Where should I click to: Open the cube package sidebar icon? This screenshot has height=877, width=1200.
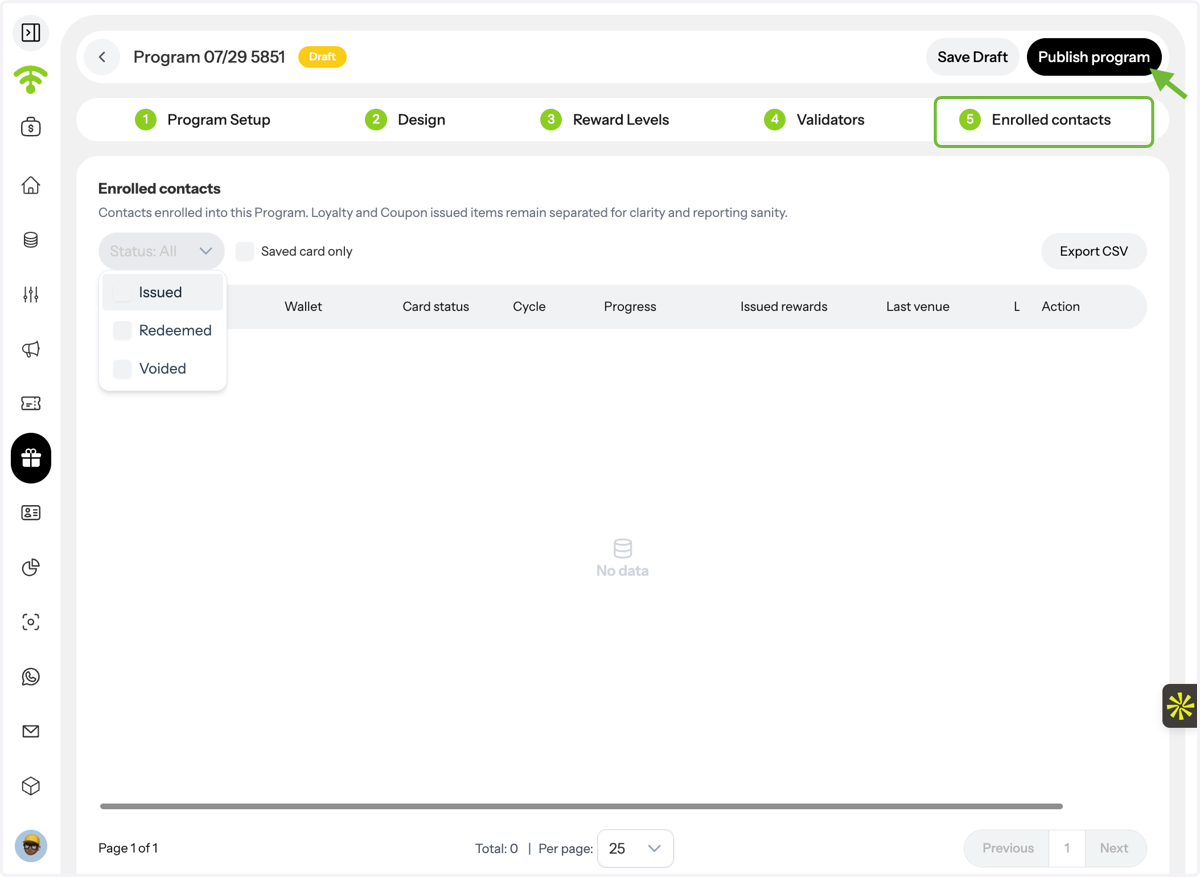pos(31,786)
